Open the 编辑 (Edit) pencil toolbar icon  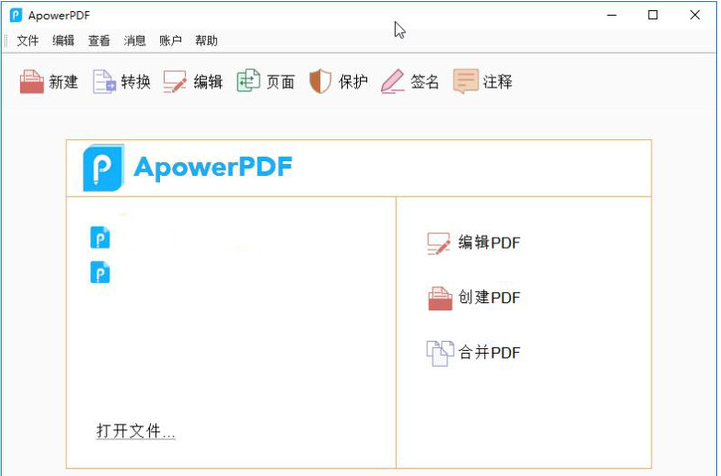(x=175, y=81)
